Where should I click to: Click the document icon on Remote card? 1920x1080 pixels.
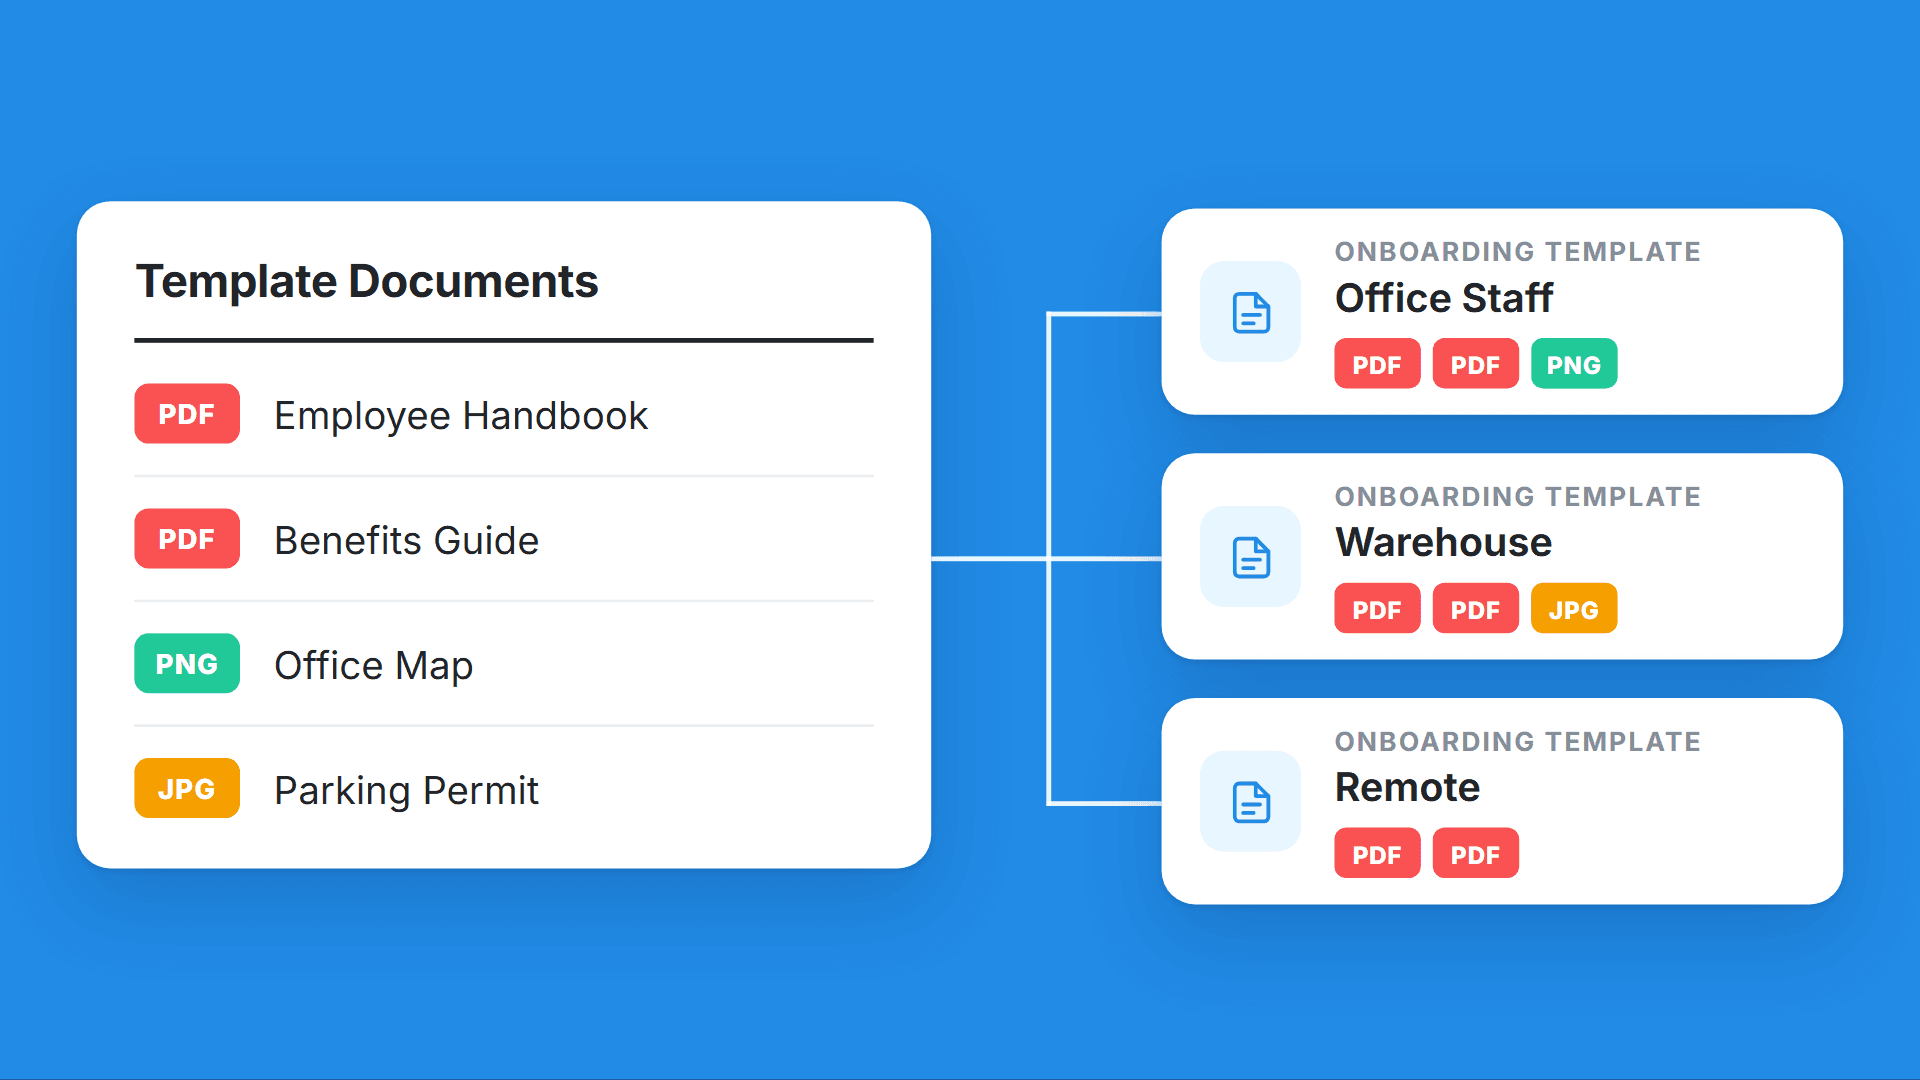coord(1250,802)
